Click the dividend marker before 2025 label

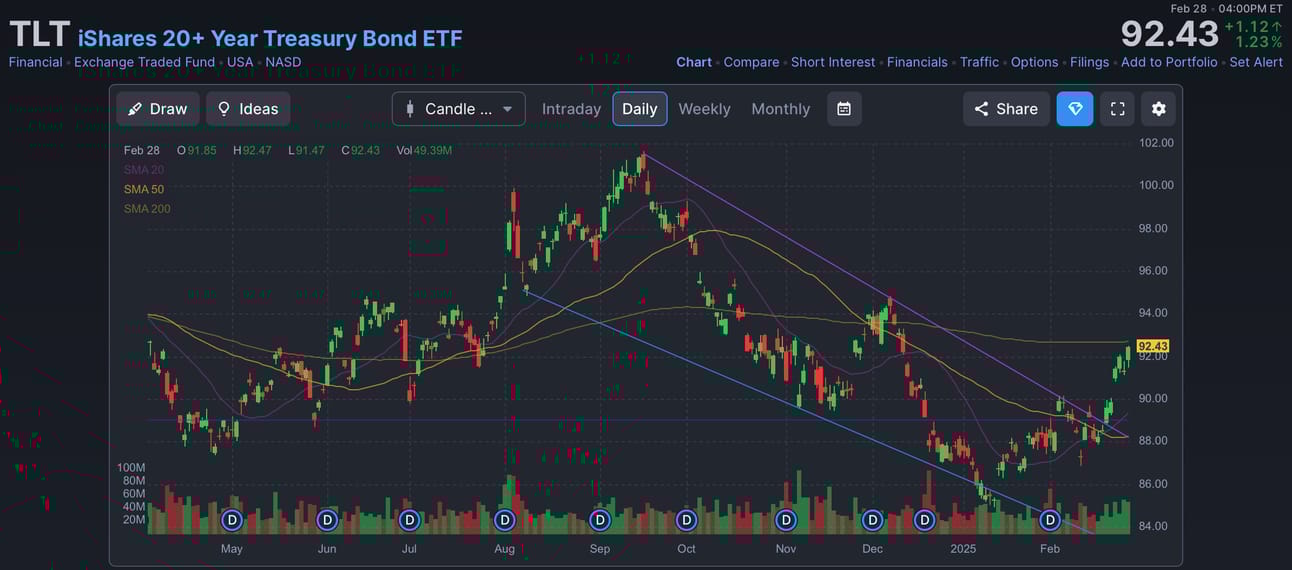point(924,520)
